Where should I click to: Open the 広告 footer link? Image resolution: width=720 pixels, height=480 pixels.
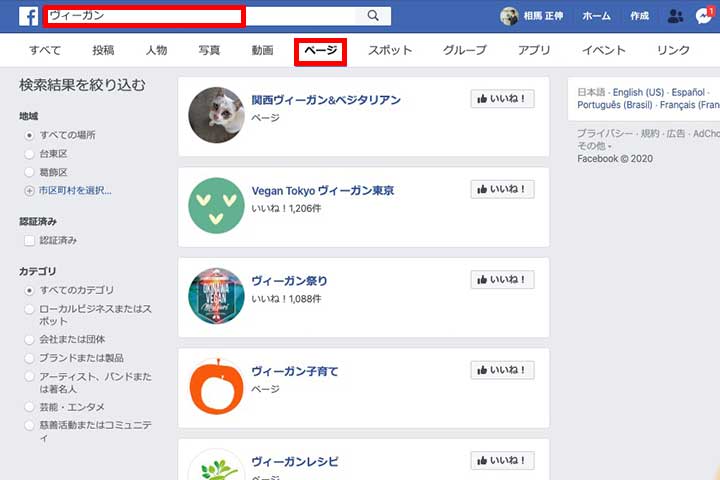pos(675,134)
